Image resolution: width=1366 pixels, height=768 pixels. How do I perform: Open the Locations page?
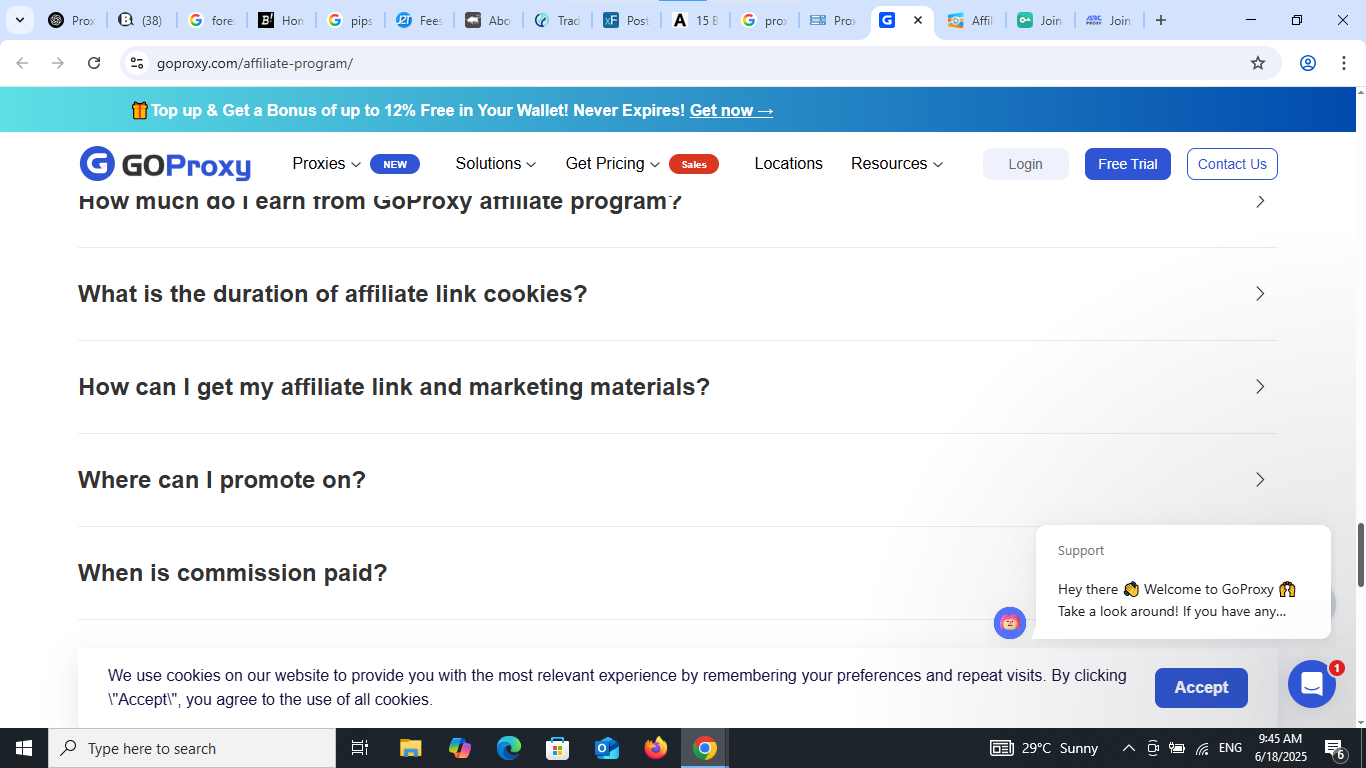[788, 164]
